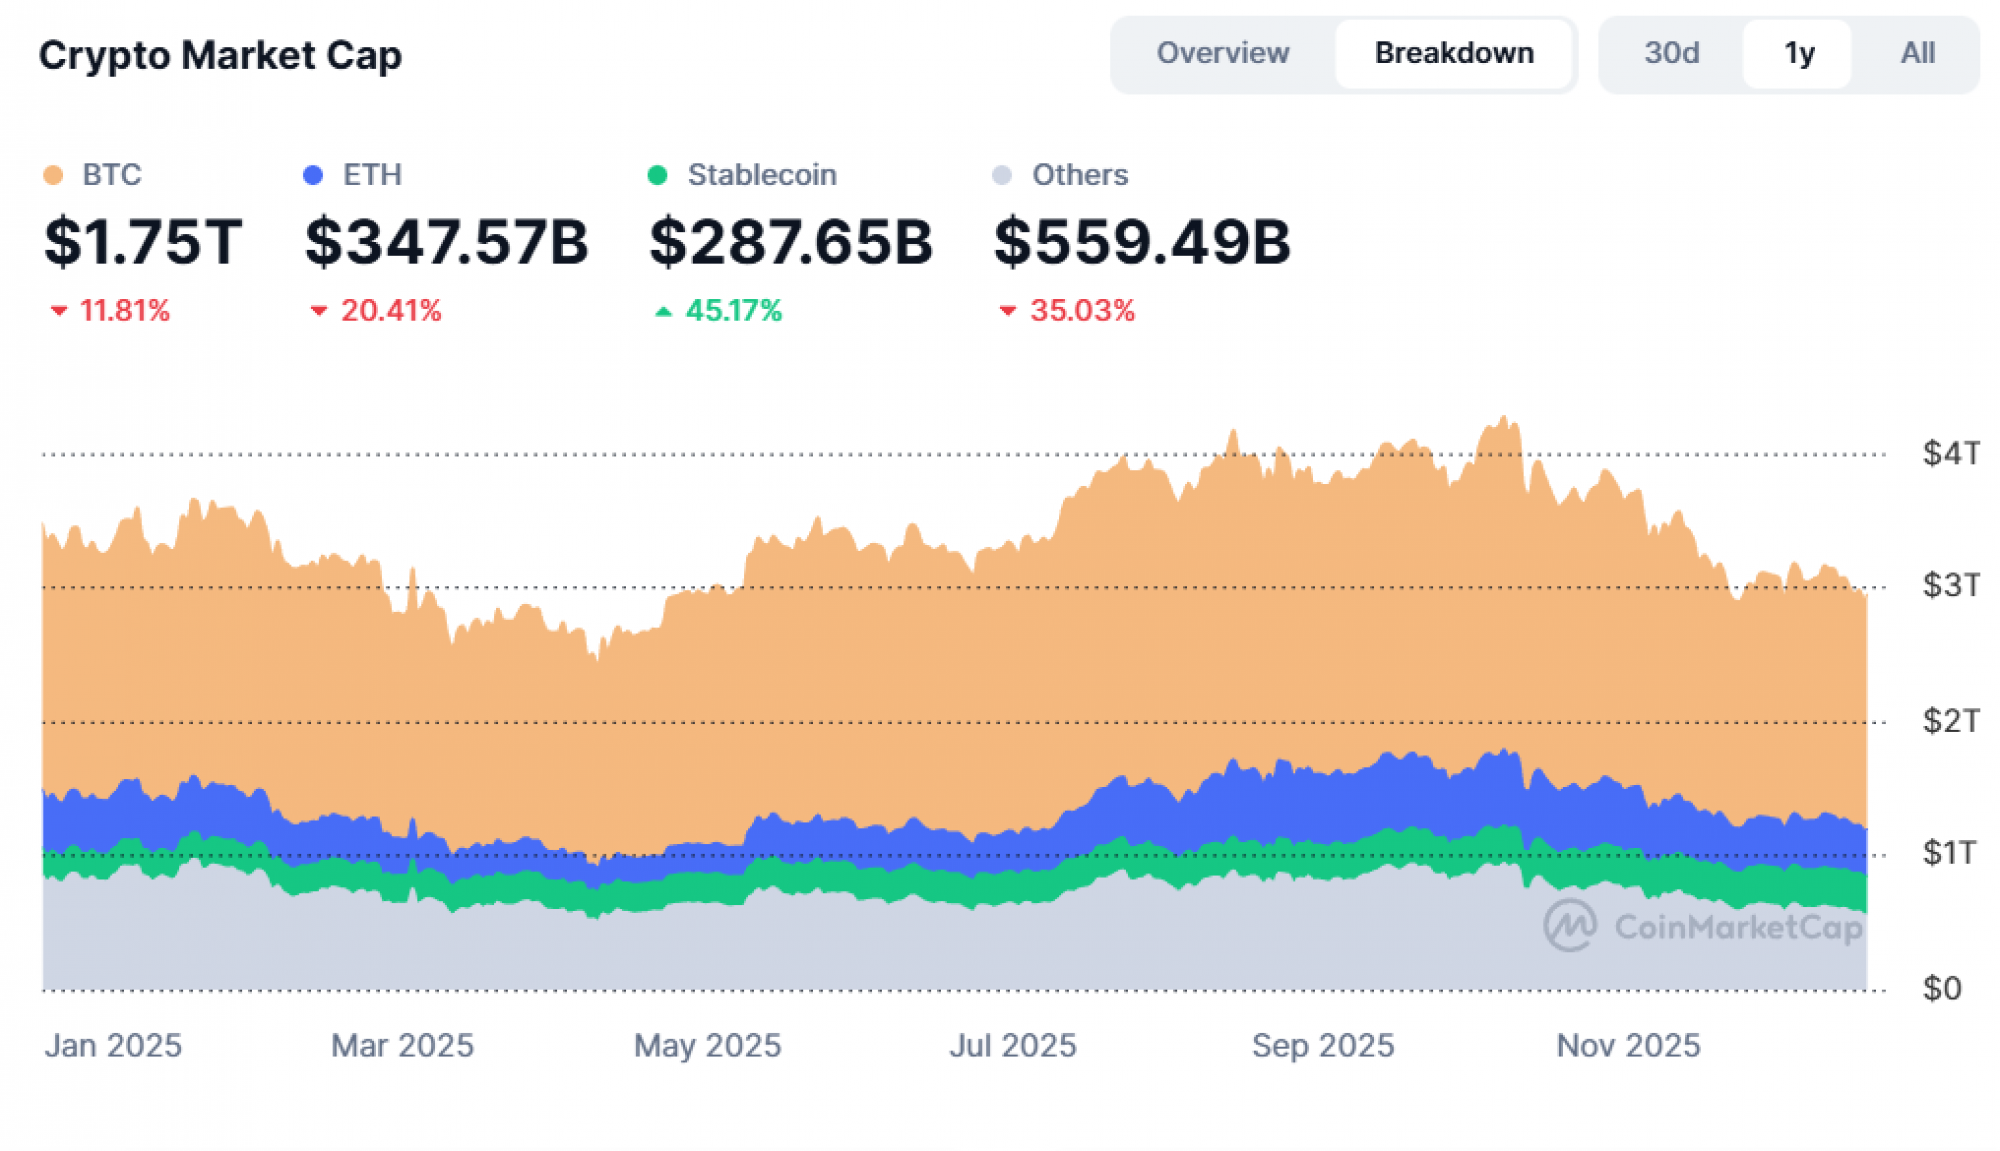Click the ETH blue legend dot
This screenshot has height=1151, width=2000.
point(313,176)
